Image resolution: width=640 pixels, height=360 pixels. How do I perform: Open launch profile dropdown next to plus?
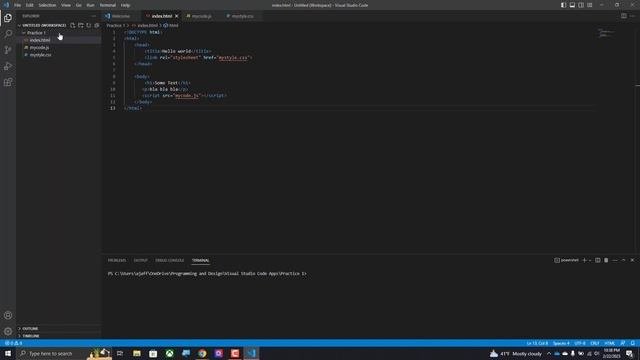coord(590,260)
